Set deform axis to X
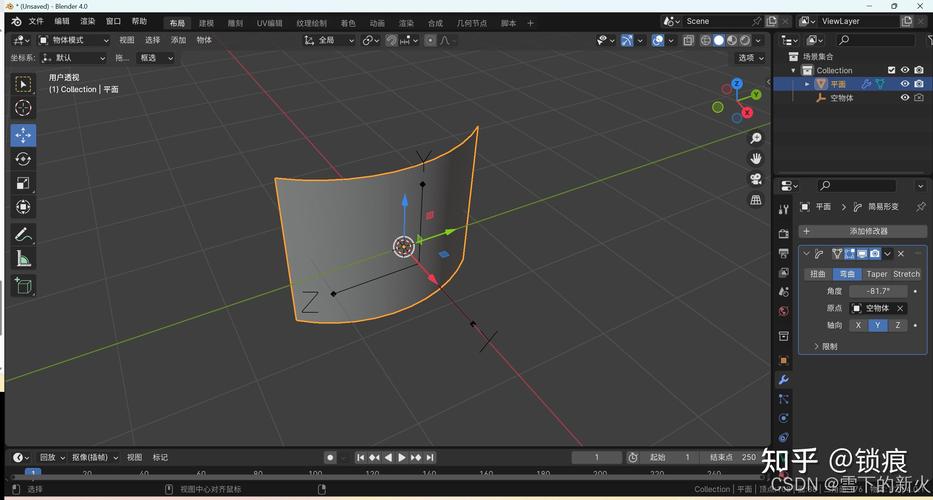This screenshot has width=933, height=500. pyautogui.click(x=858, y=325)
